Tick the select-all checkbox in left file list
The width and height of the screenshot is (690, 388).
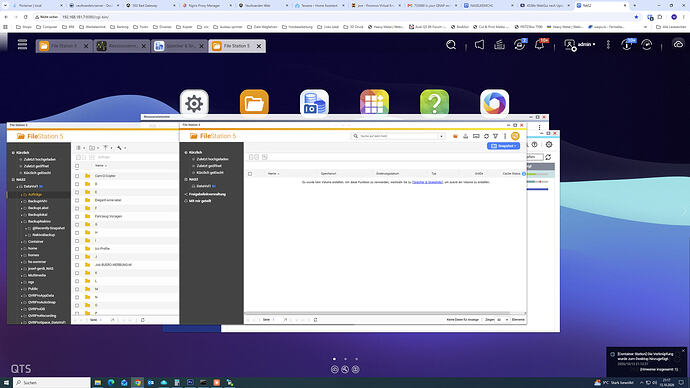[77, 166]
